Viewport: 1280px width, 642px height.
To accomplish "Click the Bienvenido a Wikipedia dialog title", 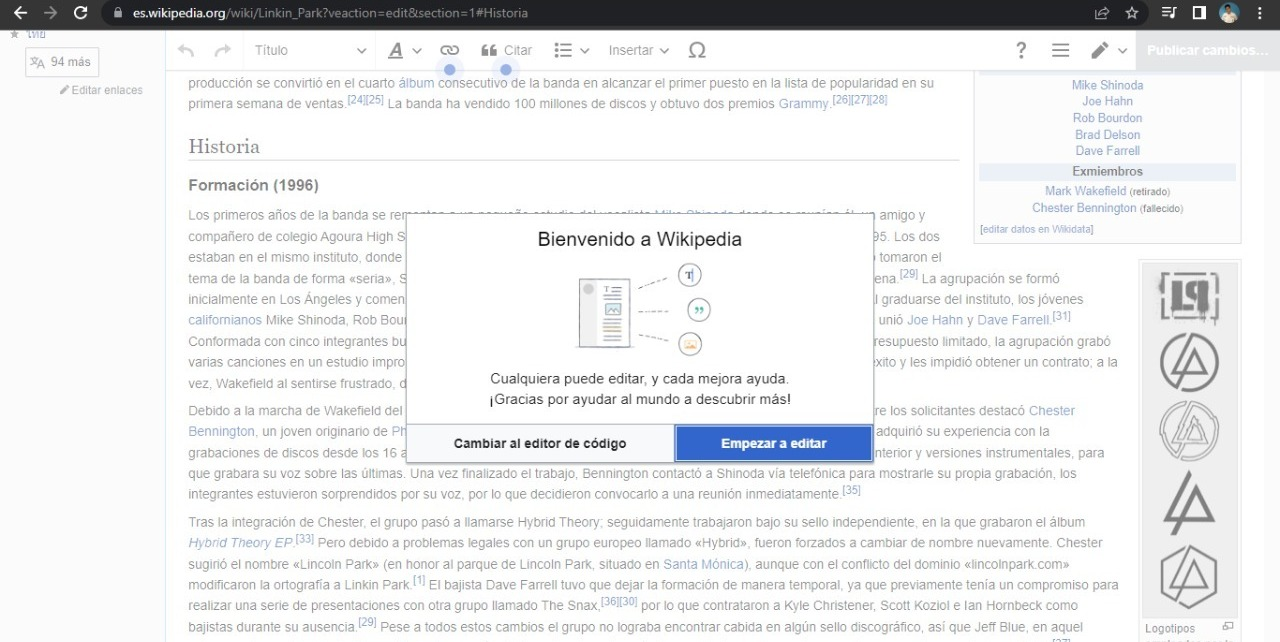I will point(640,240).
